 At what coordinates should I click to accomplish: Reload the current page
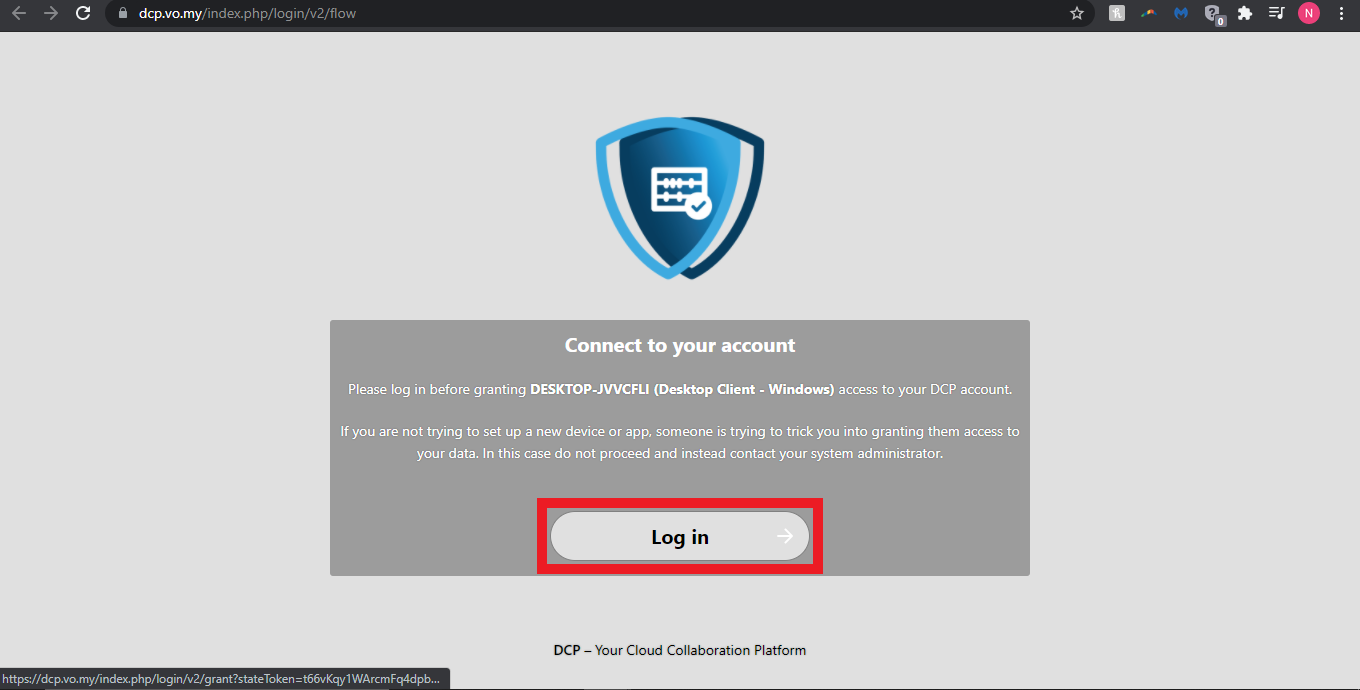[83, 13]
